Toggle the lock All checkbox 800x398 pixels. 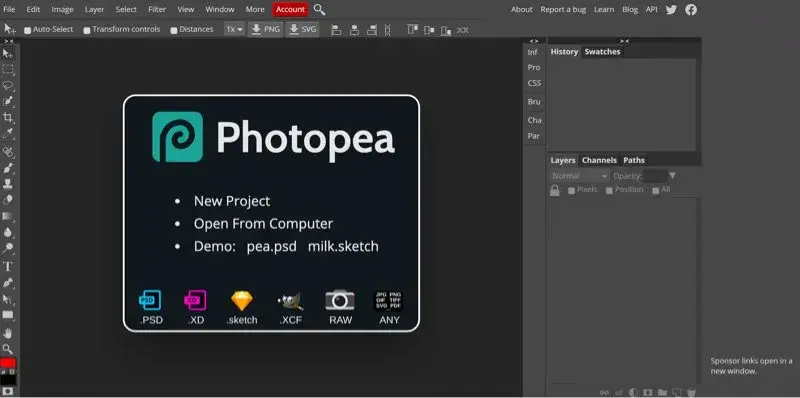656,190
